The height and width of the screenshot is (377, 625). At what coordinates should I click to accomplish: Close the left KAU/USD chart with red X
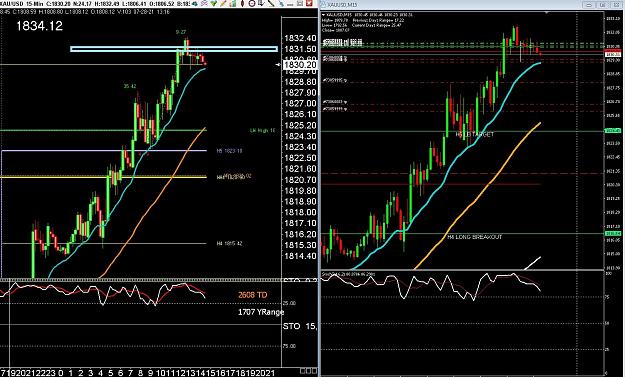coord(309,3)
